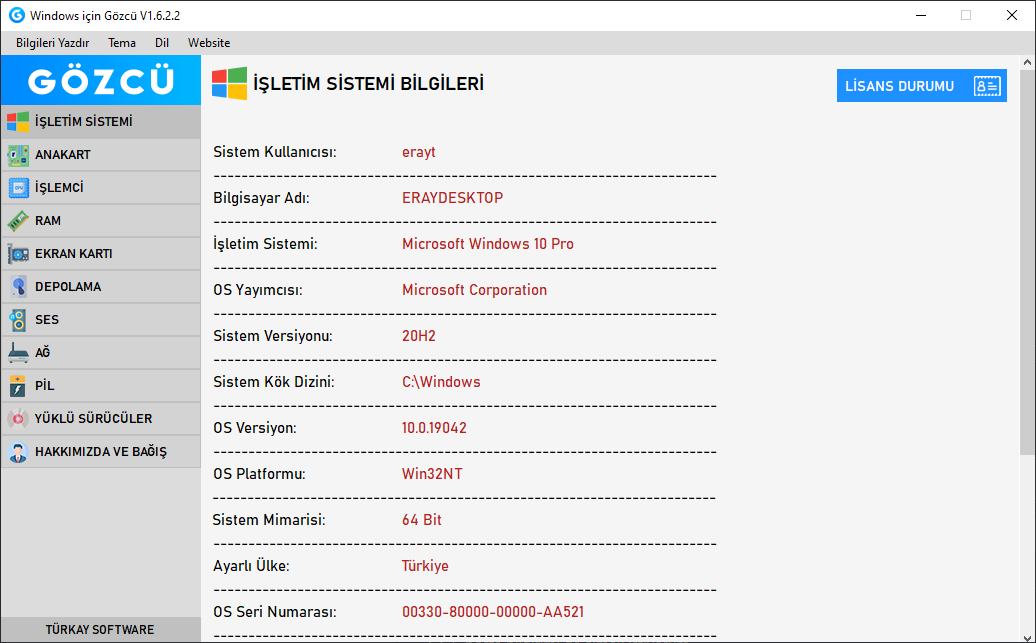
Task: Click the router icon next to AĞ
Action: pyautogui.click(x=18, y=353)
